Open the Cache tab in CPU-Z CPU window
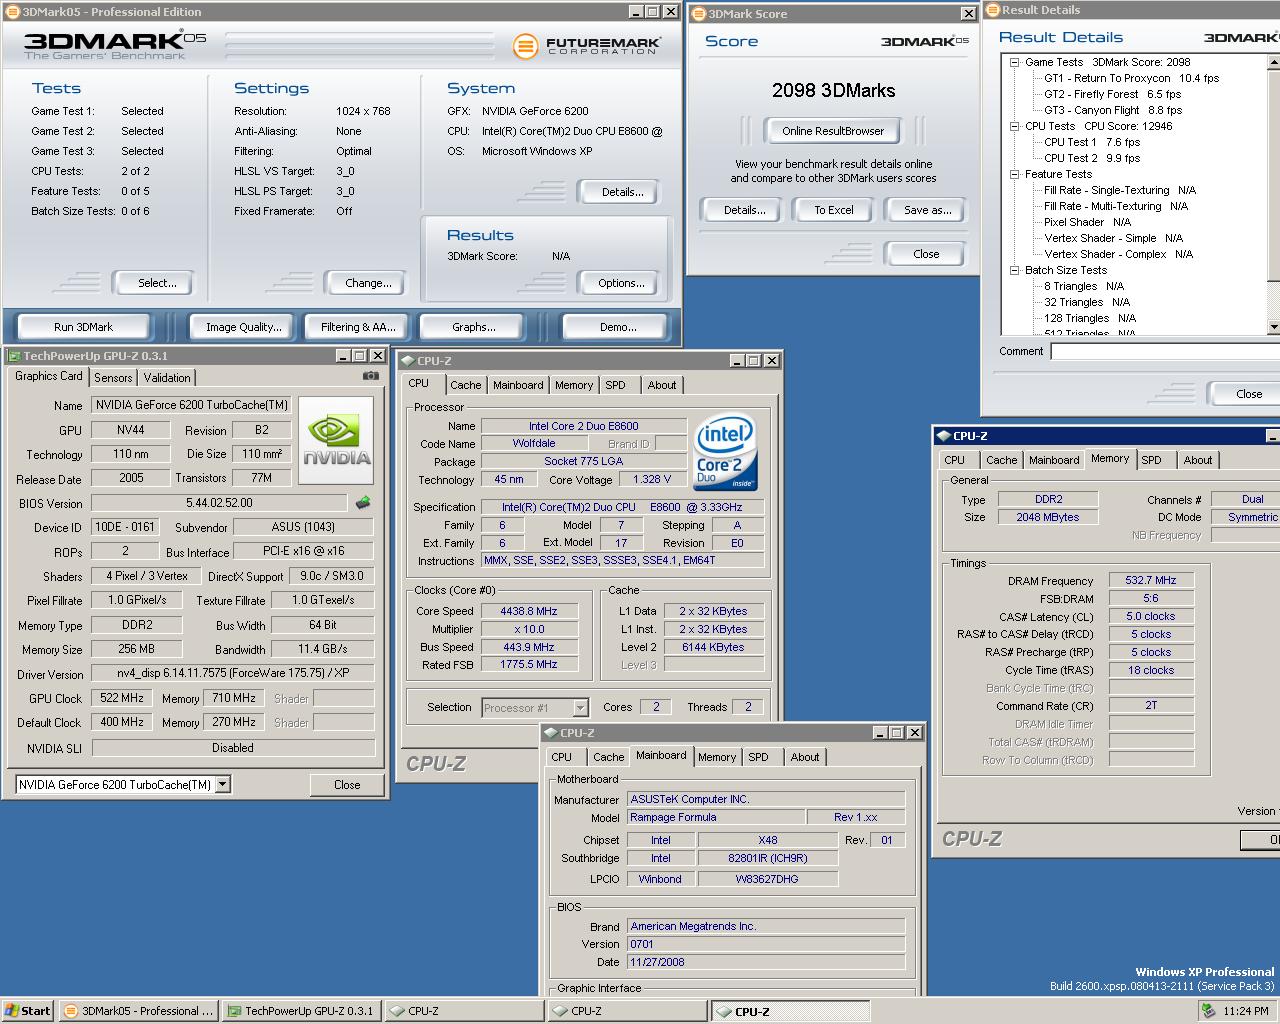Screen dimensions: 1280x1024 (465, 385)
